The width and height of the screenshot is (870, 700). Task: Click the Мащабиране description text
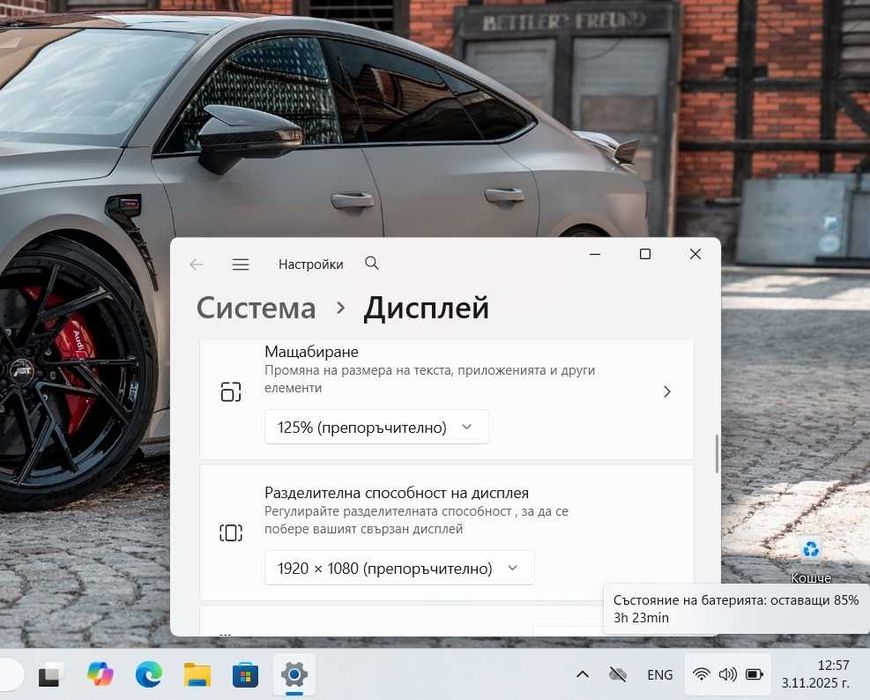click(x=429, y=379)
